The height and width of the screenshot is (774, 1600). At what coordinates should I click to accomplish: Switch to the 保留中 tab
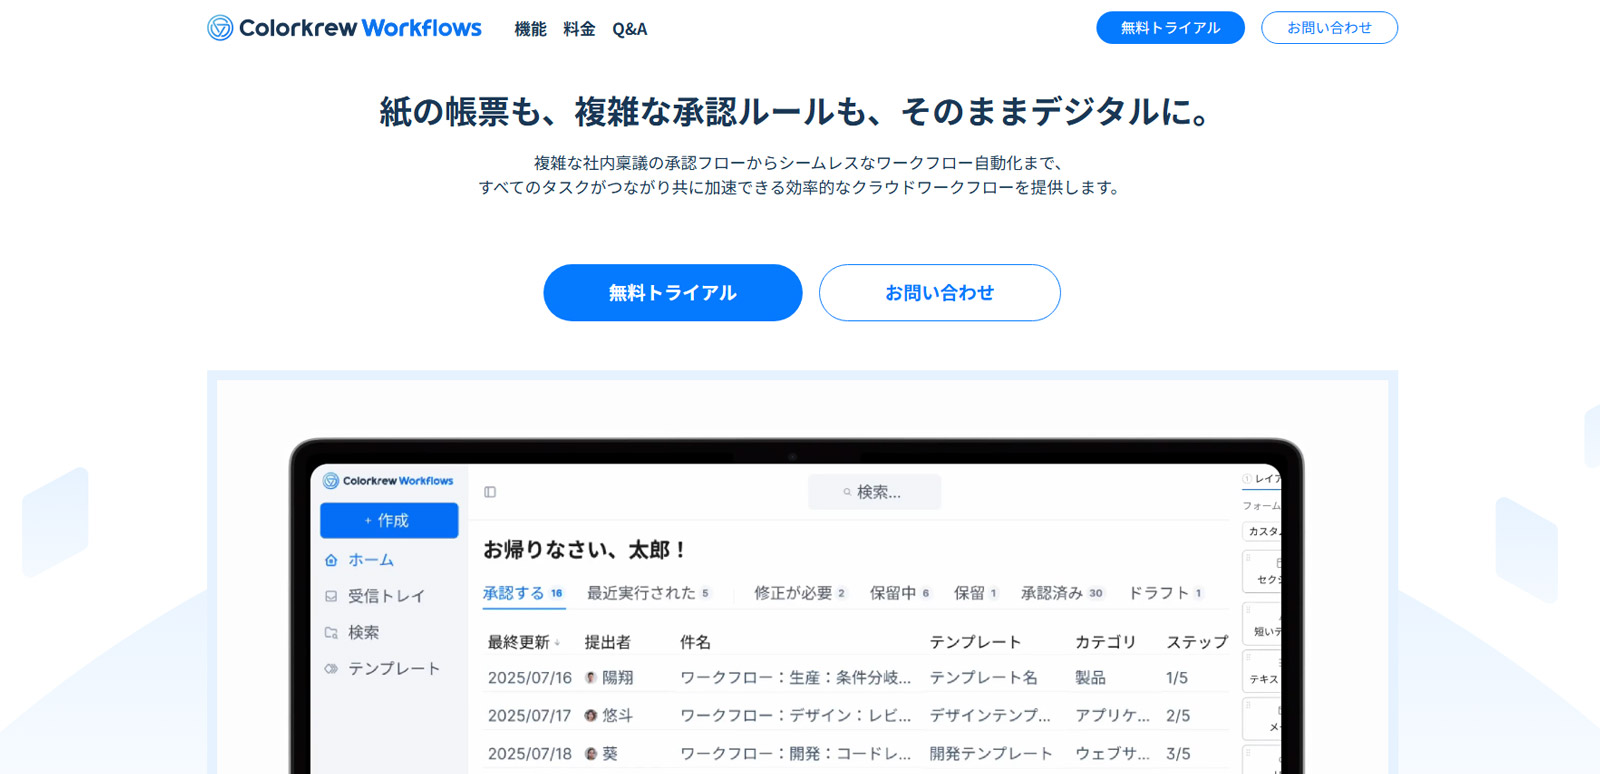(900, 593)
